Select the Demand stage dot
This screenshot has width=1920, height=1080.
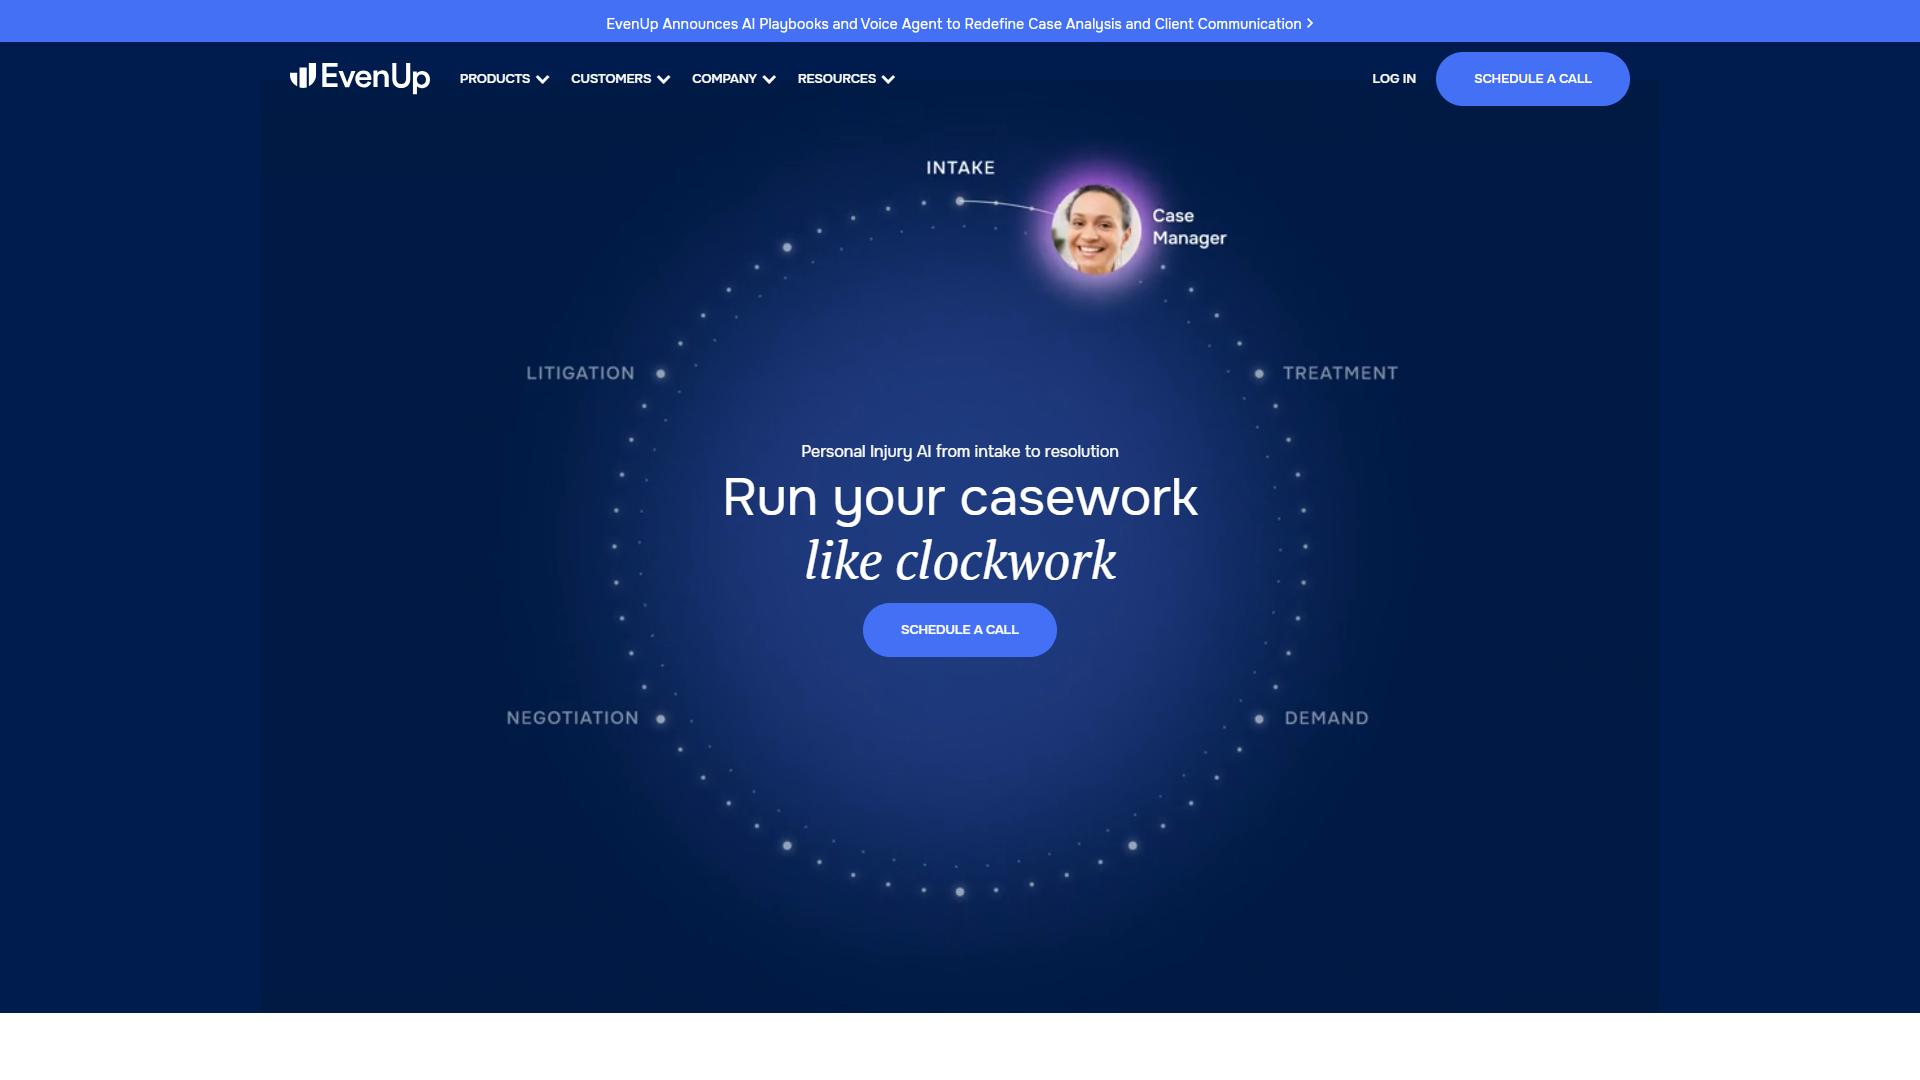tap(1259, 719)
